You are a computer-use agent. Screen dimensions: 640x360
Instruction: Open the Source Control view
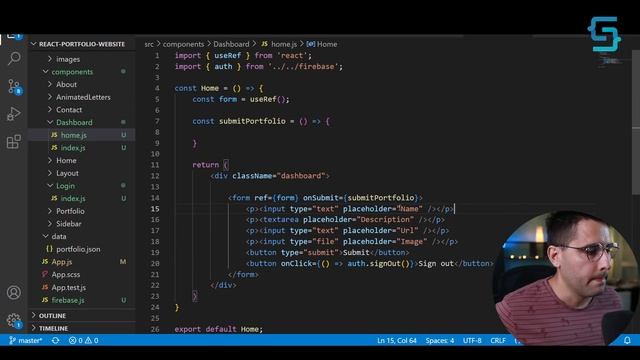(14, 87)
